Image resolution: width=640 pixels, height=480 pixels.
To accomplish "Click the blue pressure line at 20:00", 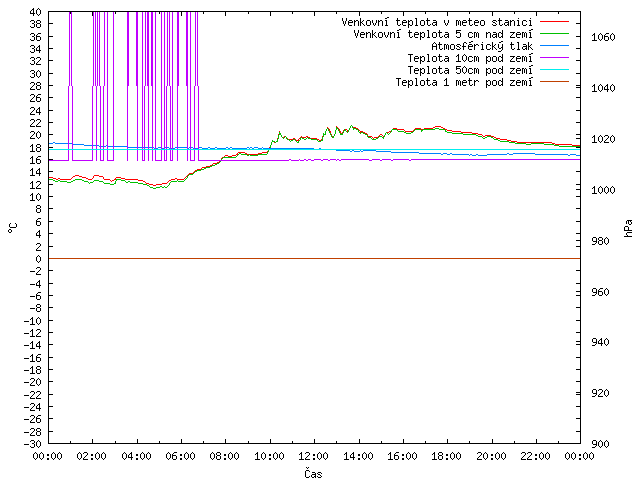I will (x=492, y=155).
